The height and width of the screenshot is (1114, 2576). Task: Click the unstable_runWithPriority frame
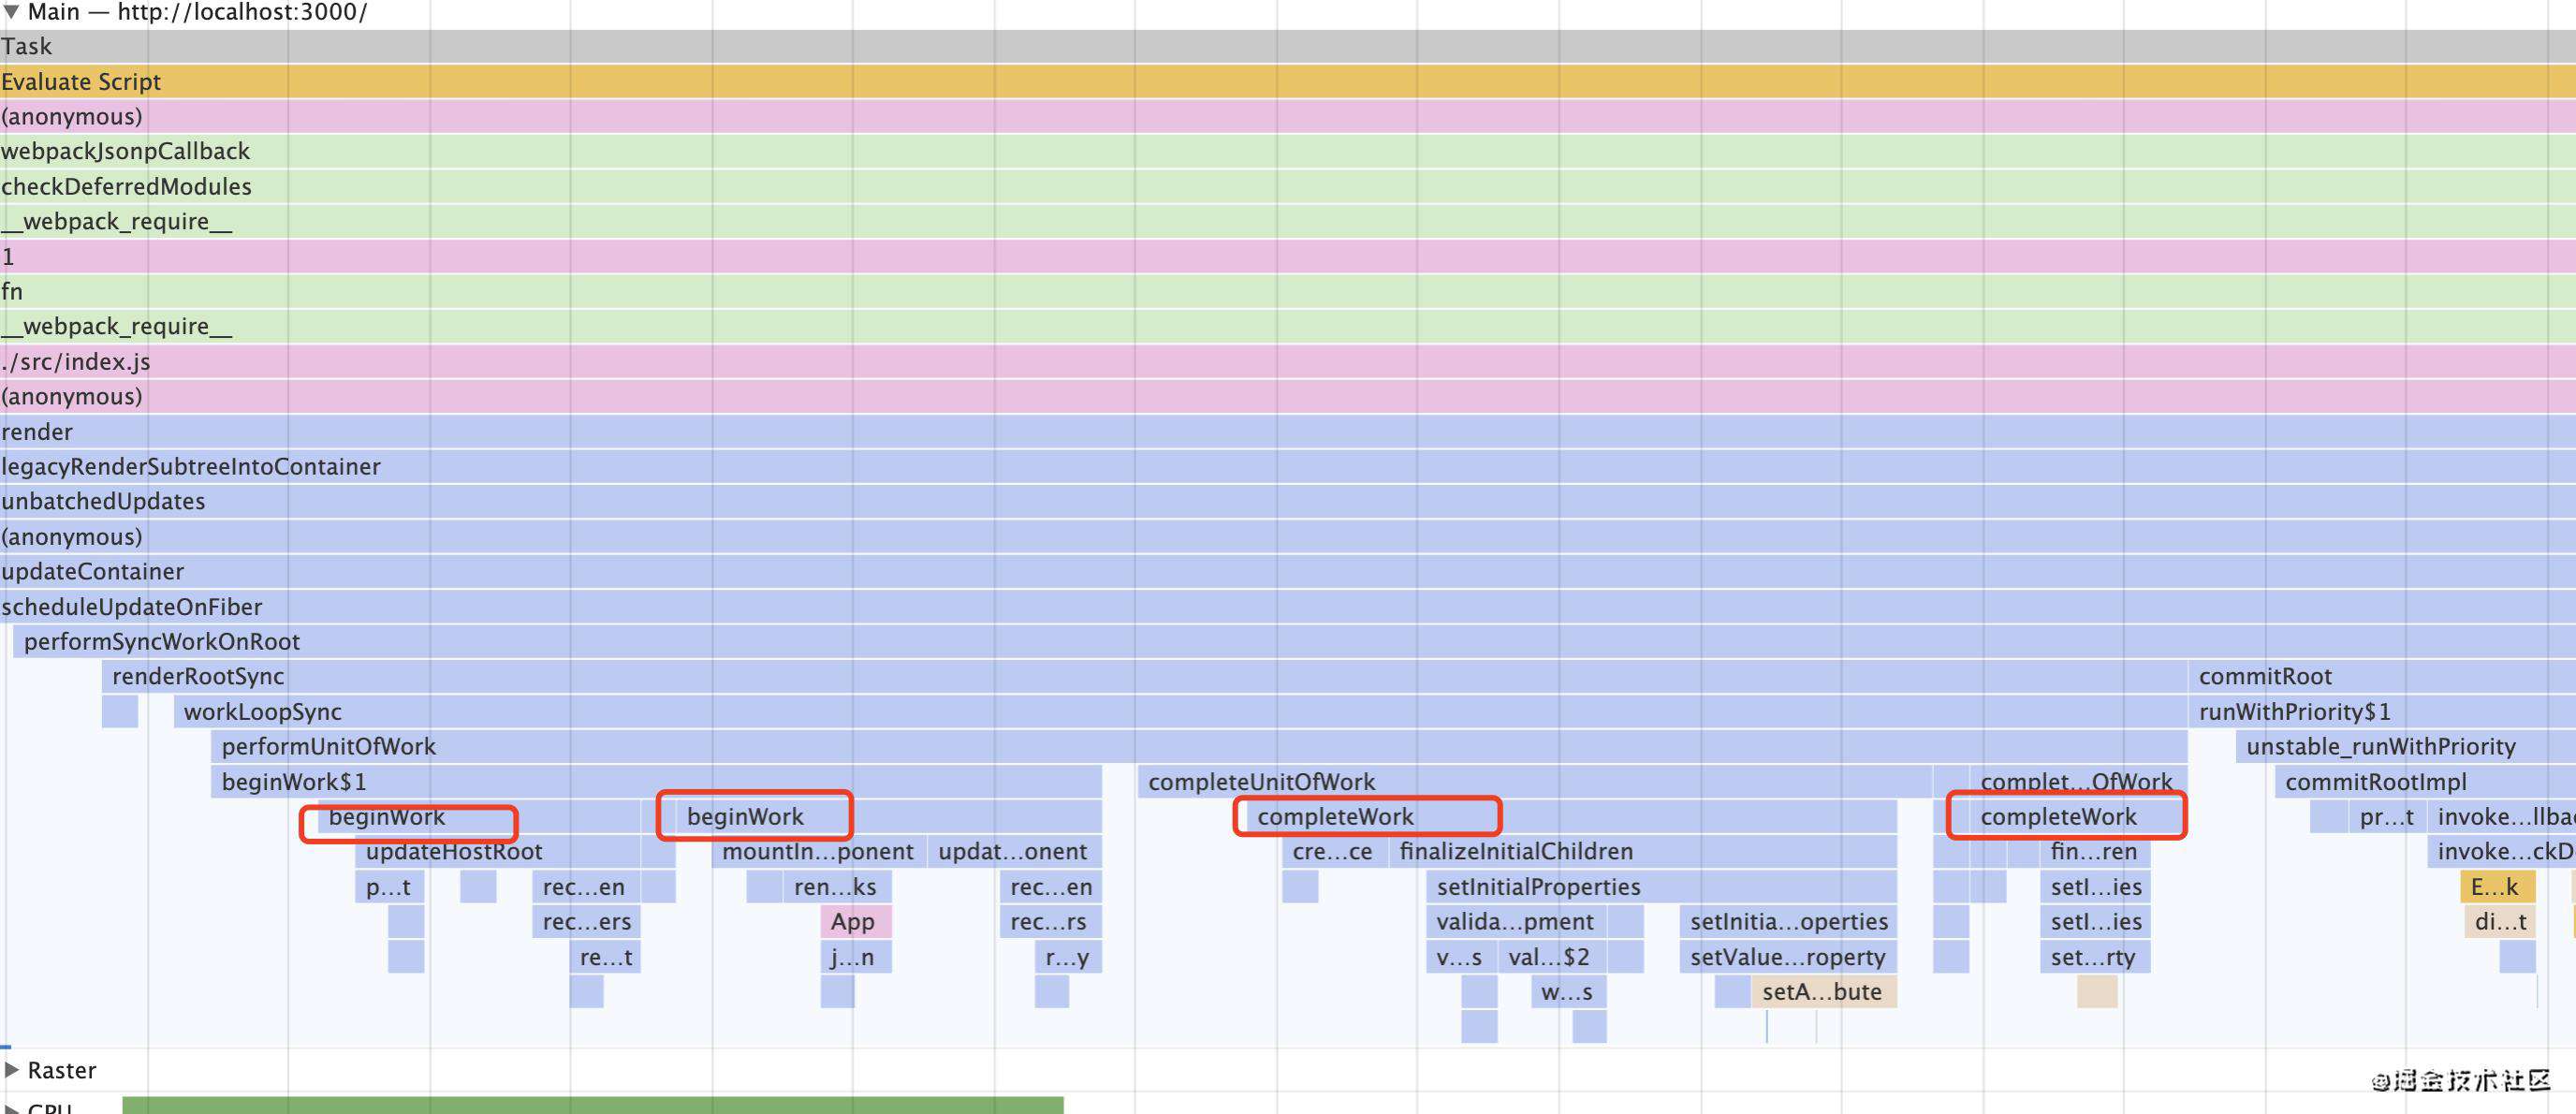pyautogui.click(x=2406, y=747)
